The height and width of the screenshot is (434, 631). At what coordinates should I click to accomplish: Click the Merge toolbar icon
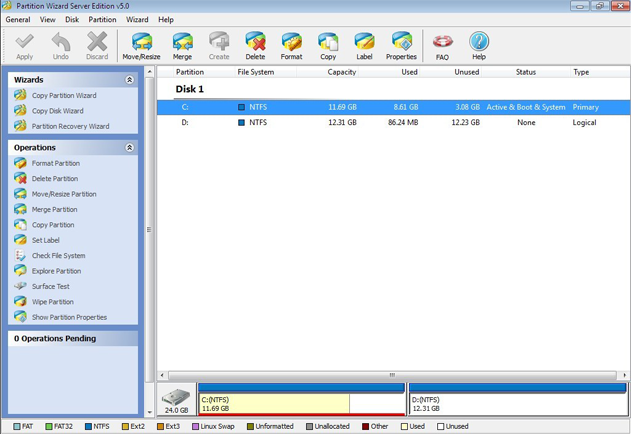182,45
